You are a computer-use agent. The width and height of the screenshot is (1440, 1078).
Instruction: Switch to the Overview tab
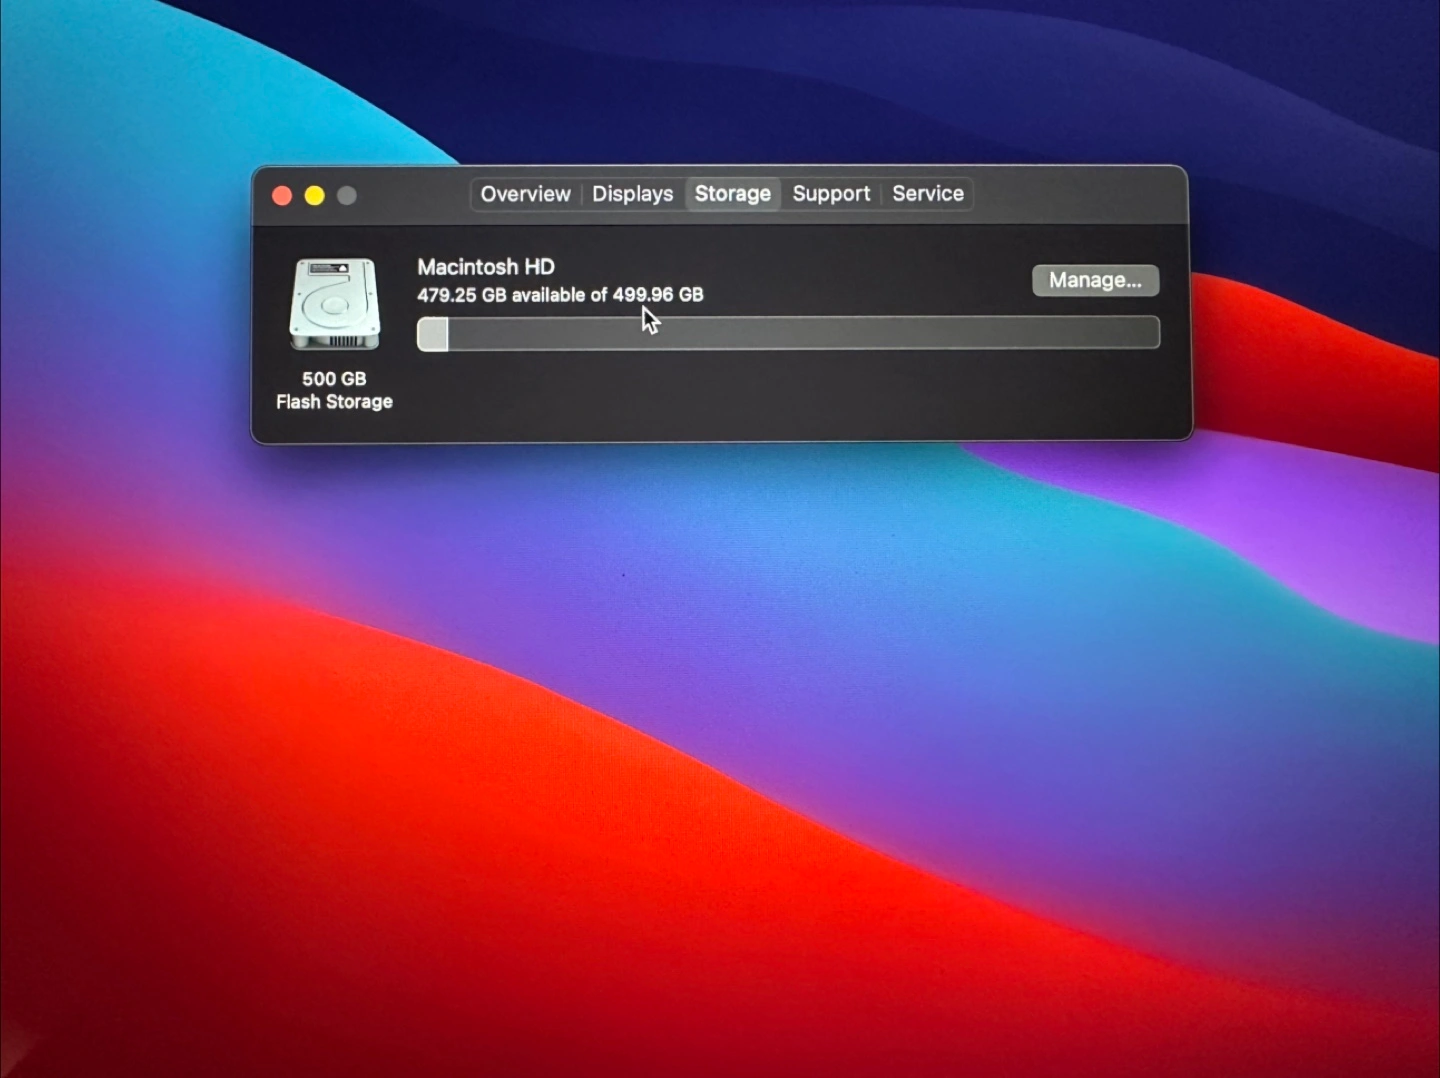[x=525, y=194]
